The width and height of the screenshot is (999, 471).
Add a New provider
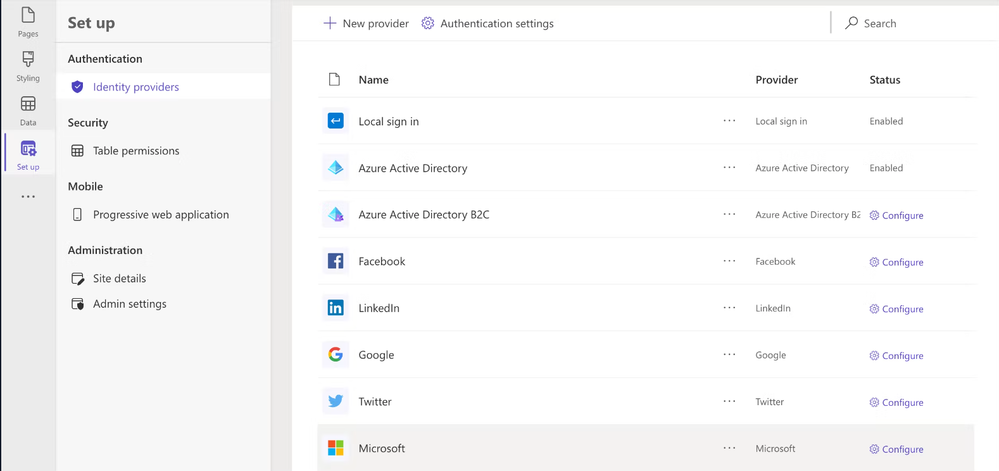tap(366, 23)
